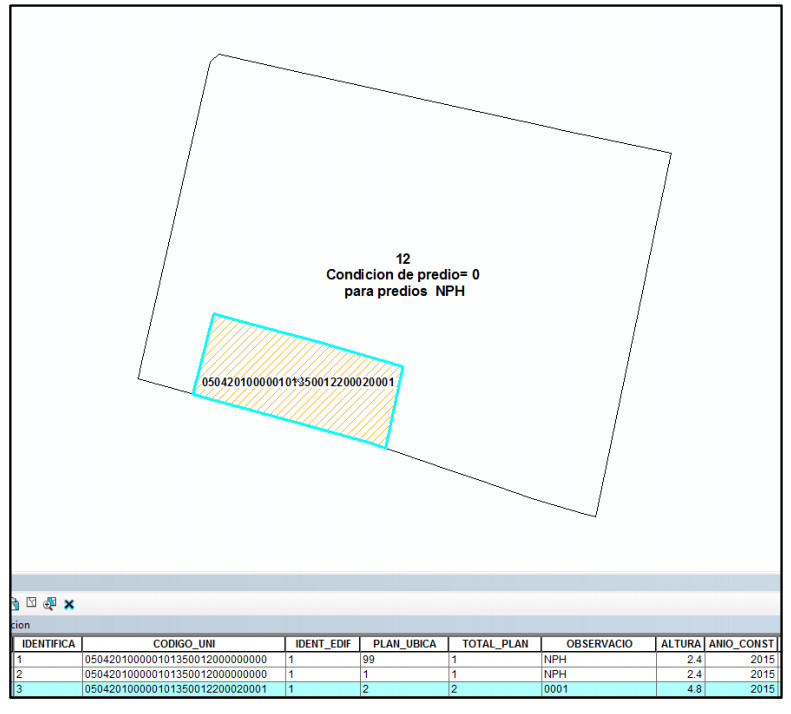Click TOTAL_PLAN cell in row 2
This screenshot has width=791, height=714.
495,674
